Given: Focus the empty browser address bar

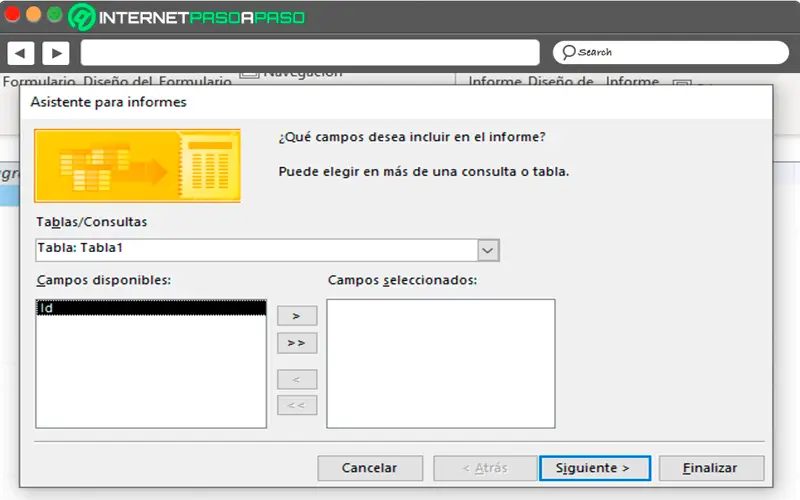Looking at the screenshot, I should pyautogui.click(x=310, y=53).
